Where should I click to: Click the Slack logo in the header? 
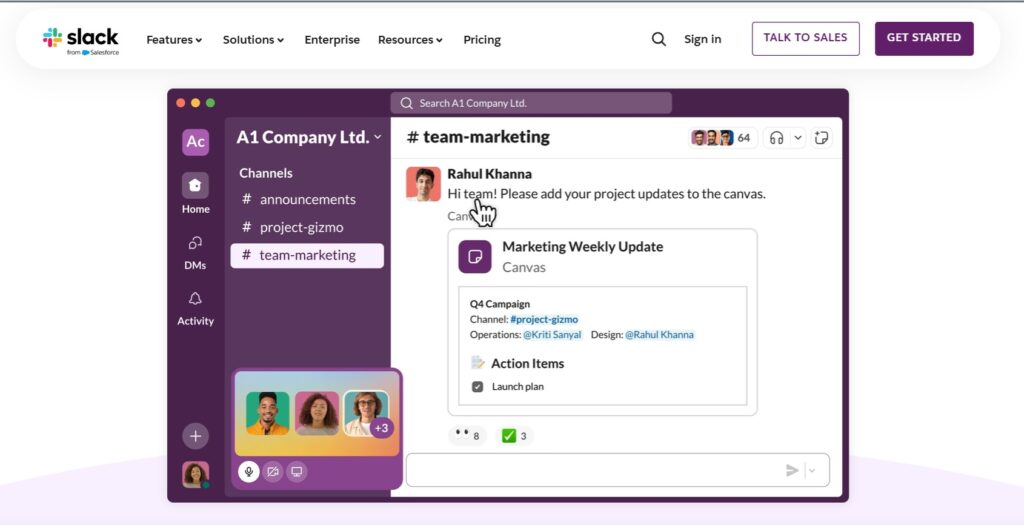(81, 40)
